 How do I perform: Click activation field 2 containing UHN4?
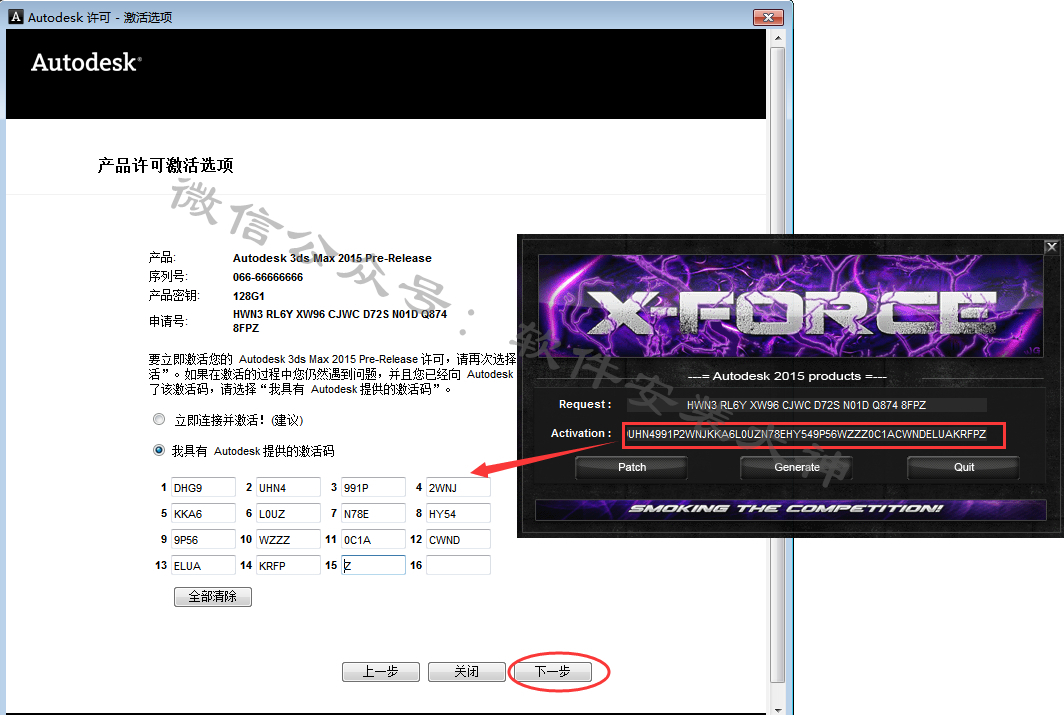point(288,488)
